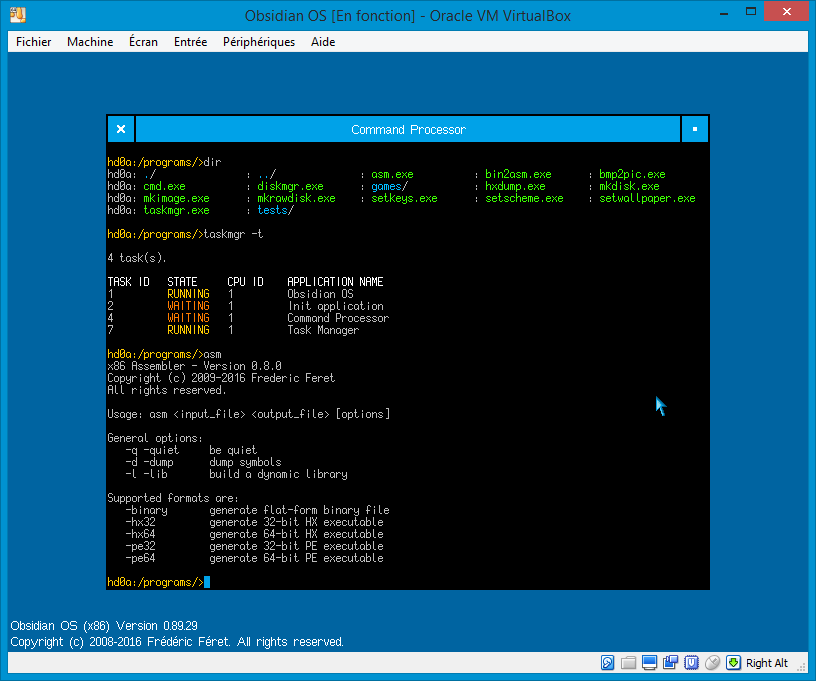Click the WAITING state of Init application row
Image resolution: width=816 pixels, height=681 pixels.
pyautogui.click(x=188, y=306)
